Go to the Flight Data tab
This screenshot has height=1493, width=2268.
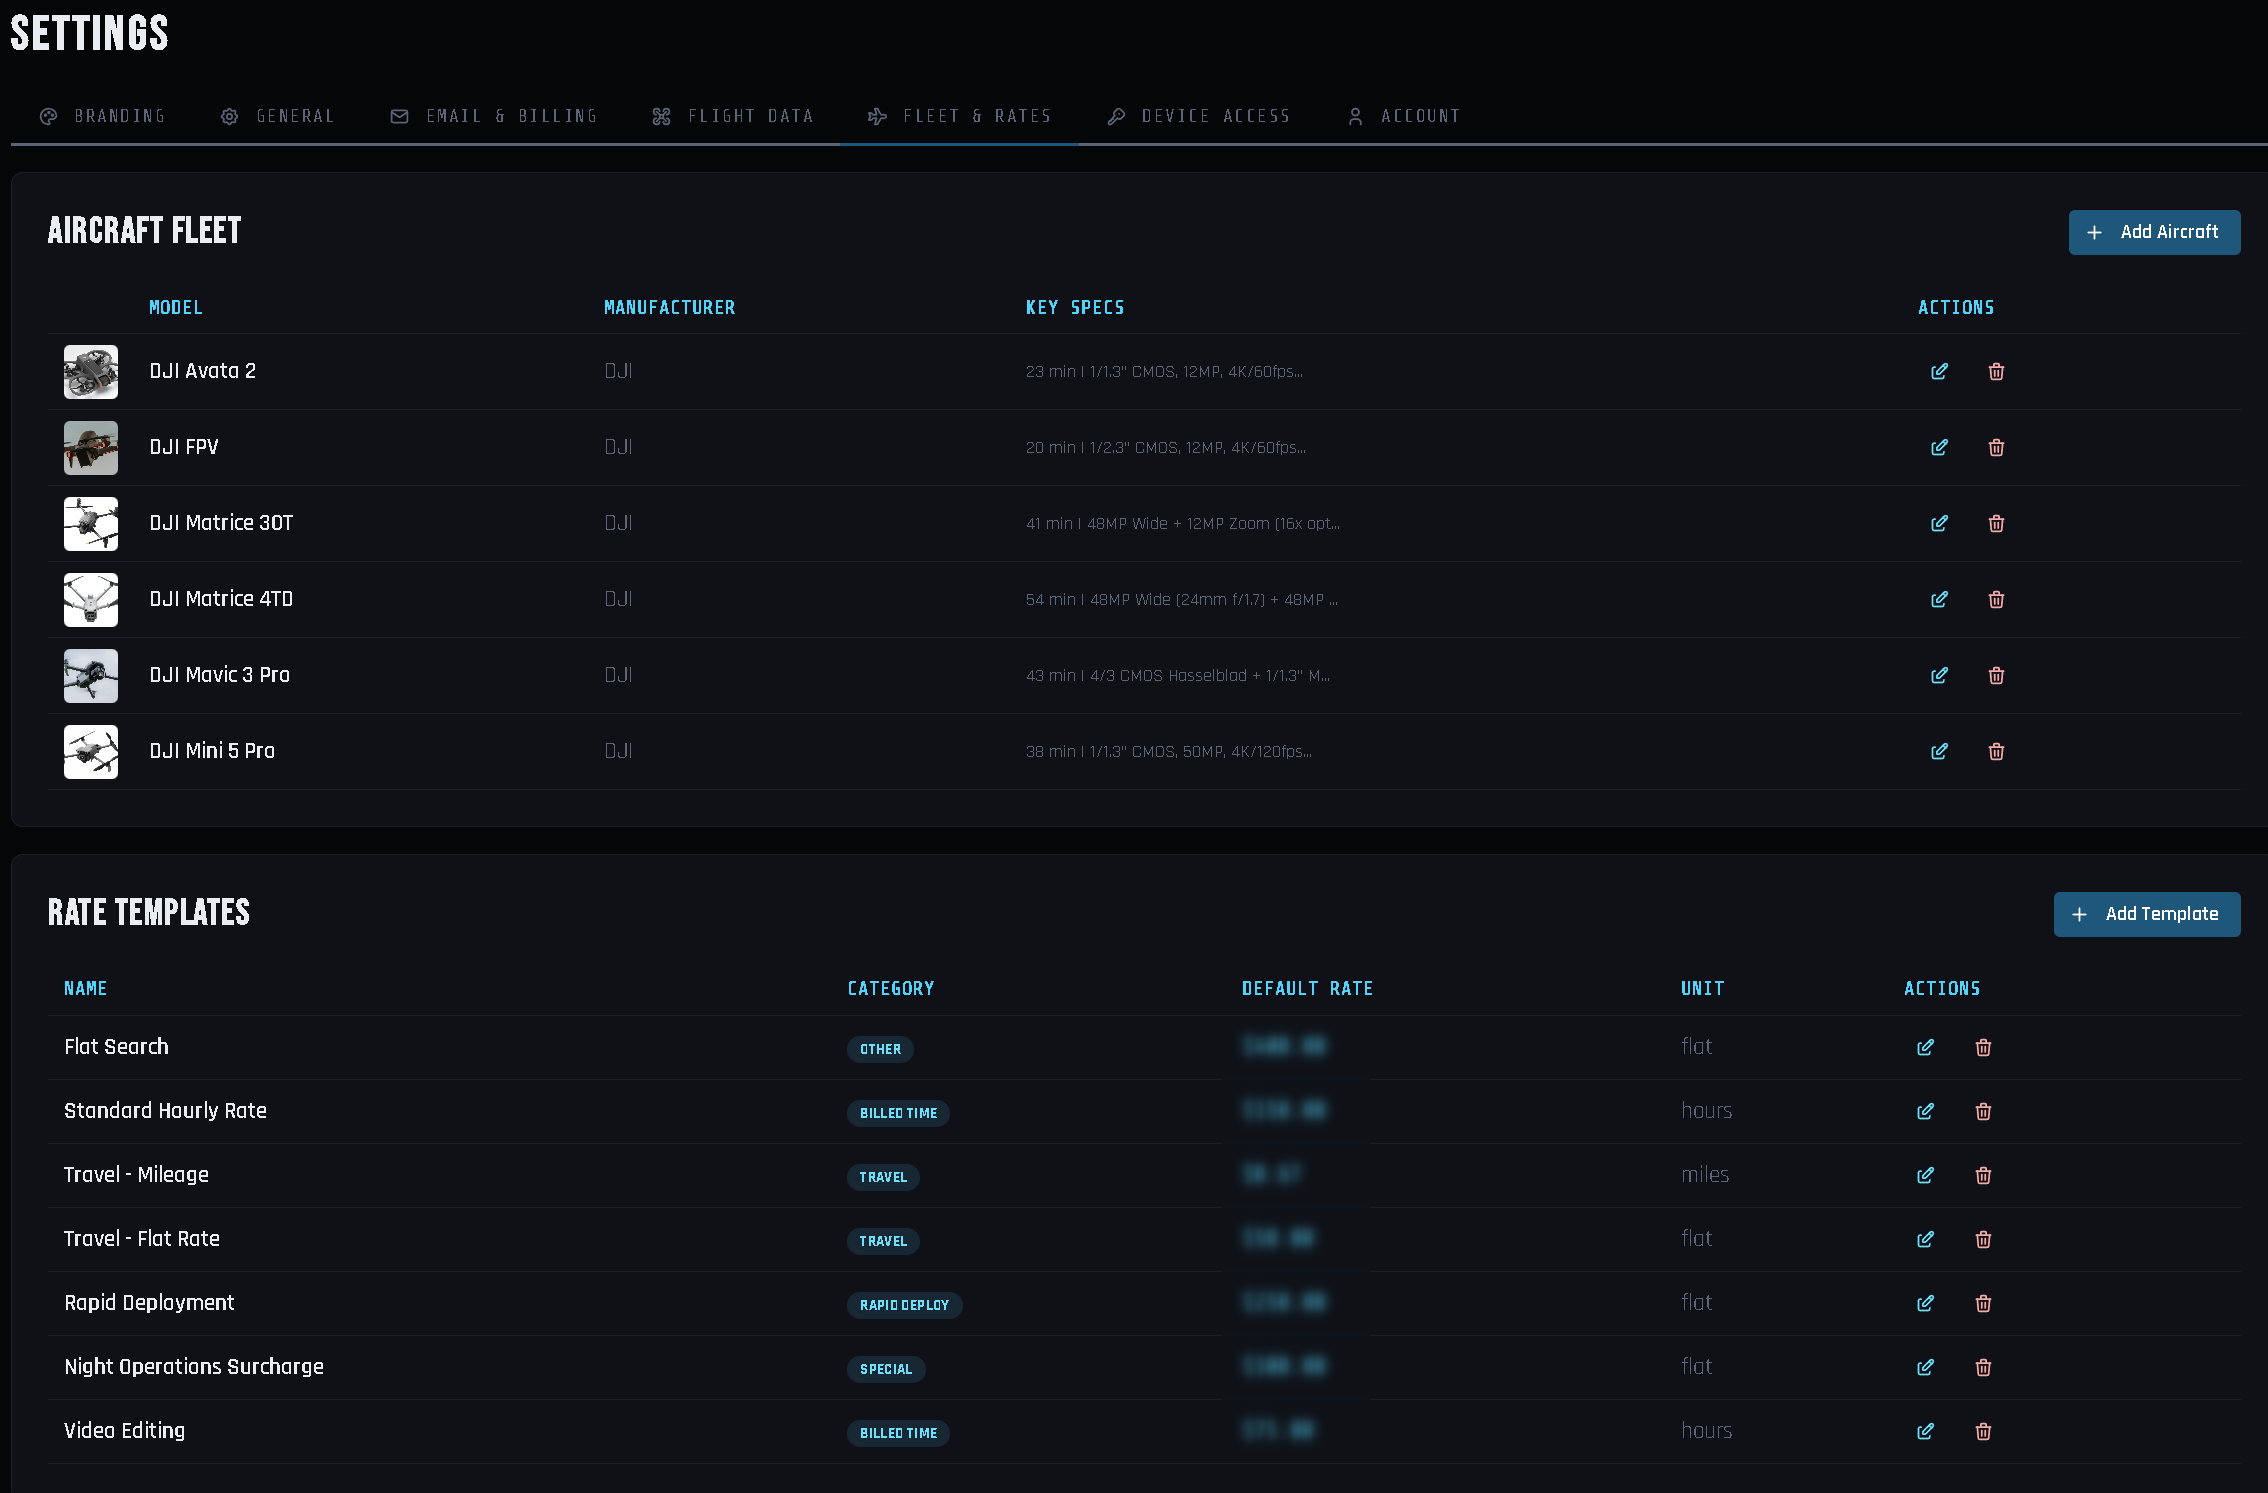[733, 116]
